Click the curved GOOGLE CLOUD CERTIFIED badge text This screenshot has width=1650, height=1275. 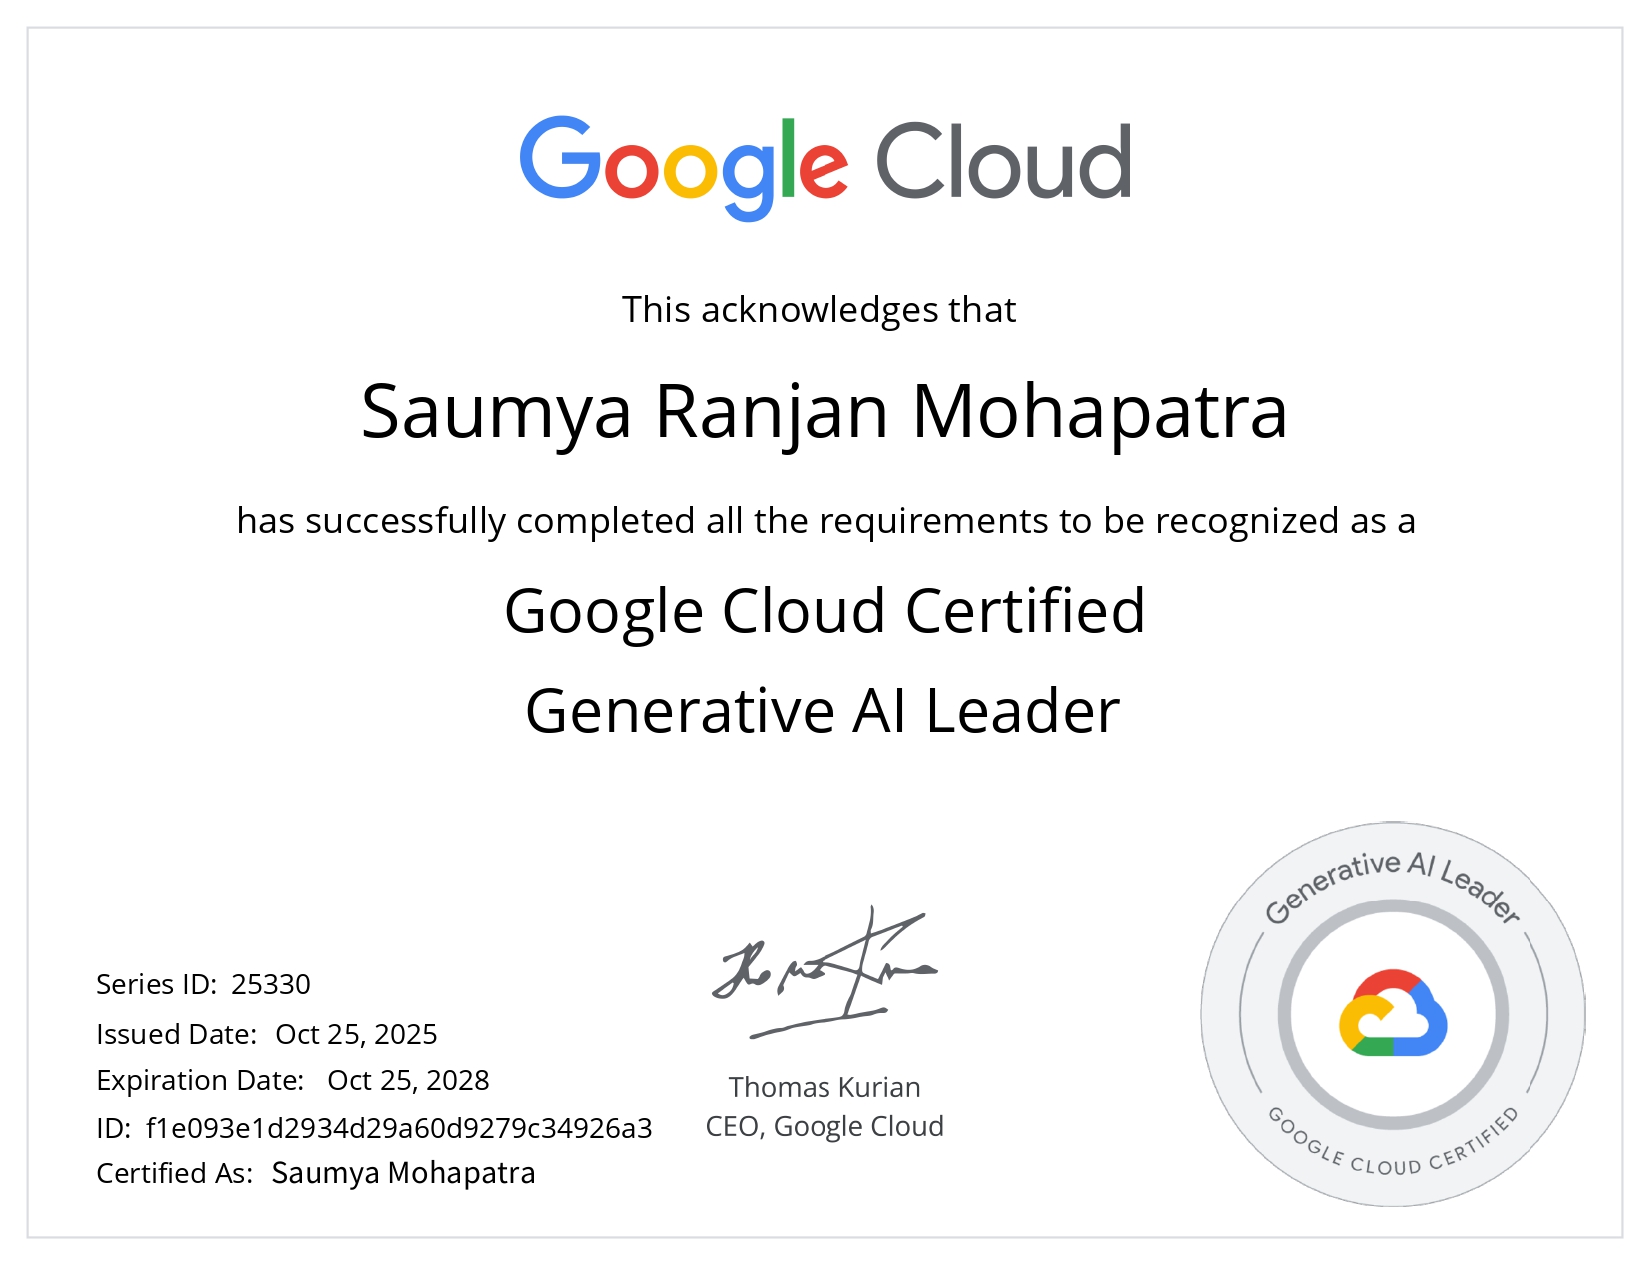pos(1392,1153)
